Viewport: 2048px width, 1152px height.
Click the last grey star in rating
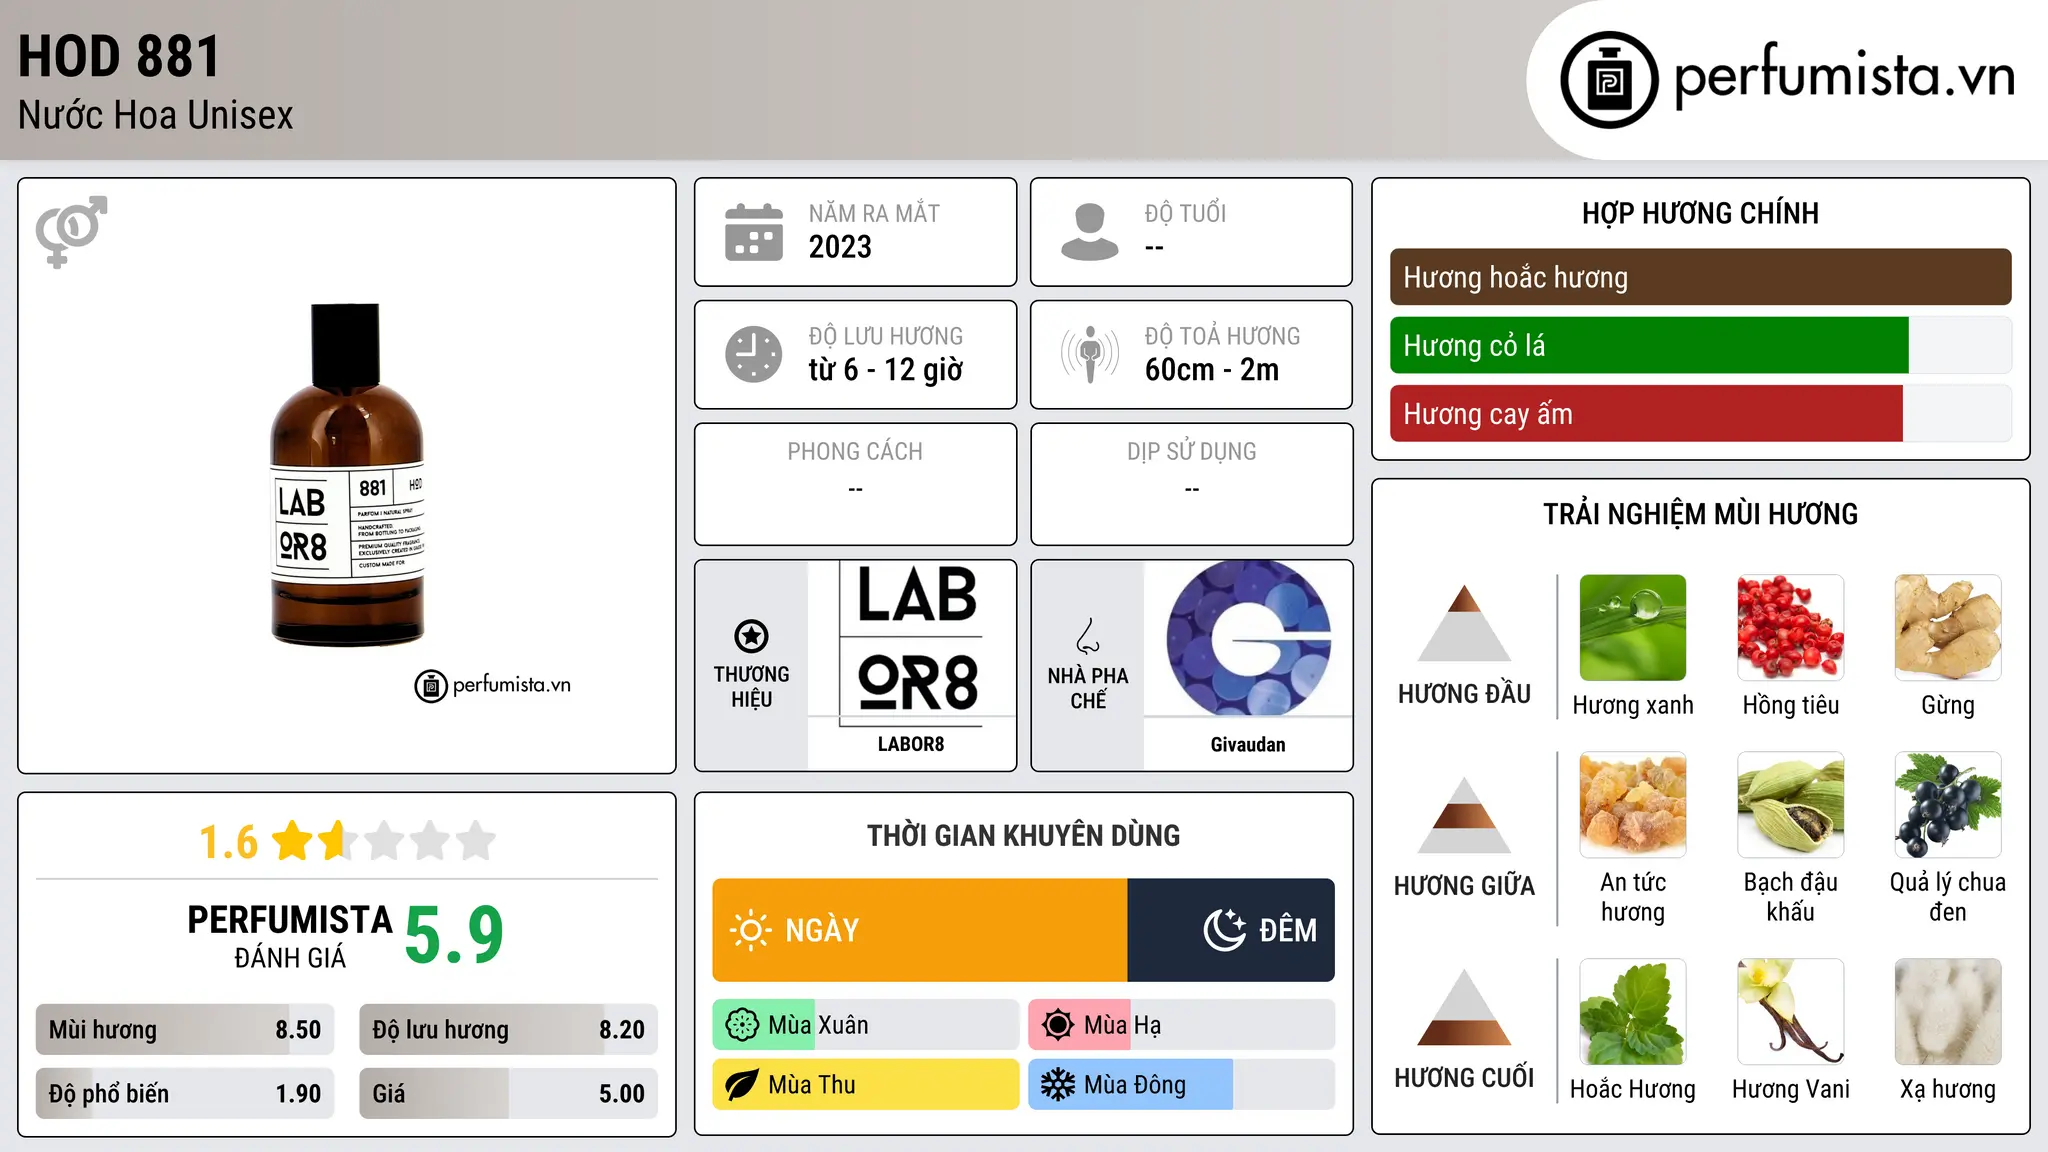(476, 840)
